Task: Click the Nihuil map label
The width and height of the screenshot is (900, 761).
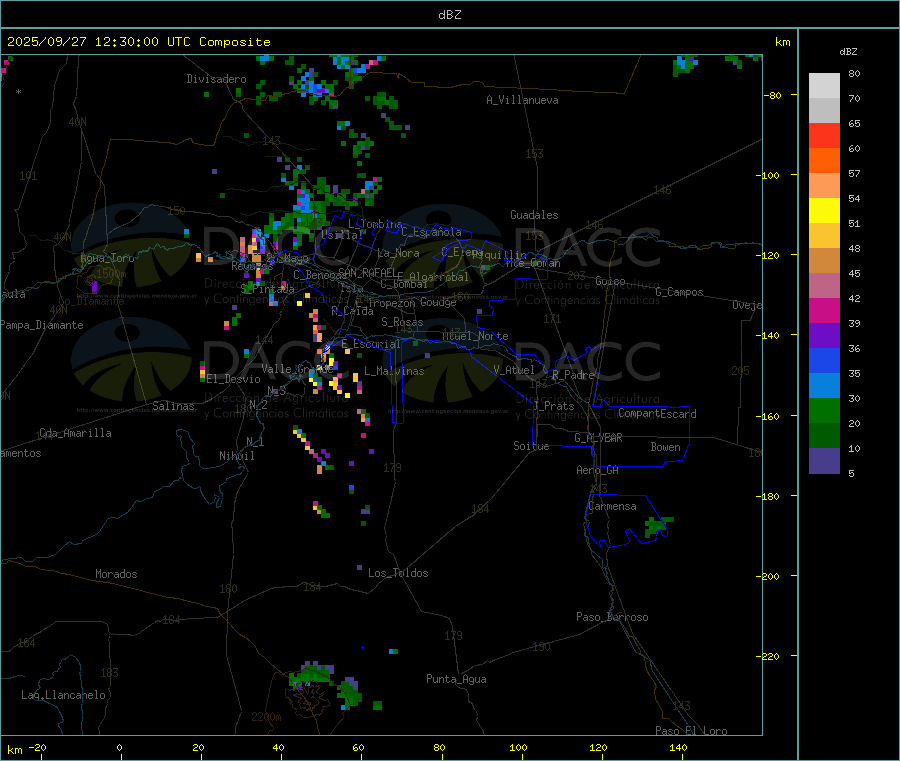Action: click(237, 456)
